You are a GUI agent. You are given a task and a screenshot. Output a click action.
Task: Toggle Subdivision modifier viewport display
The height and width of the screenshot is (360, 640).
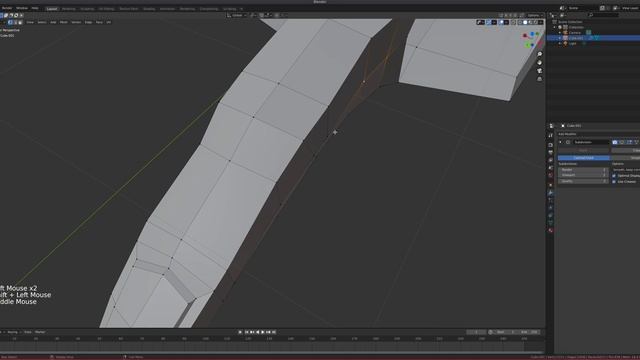622,142
